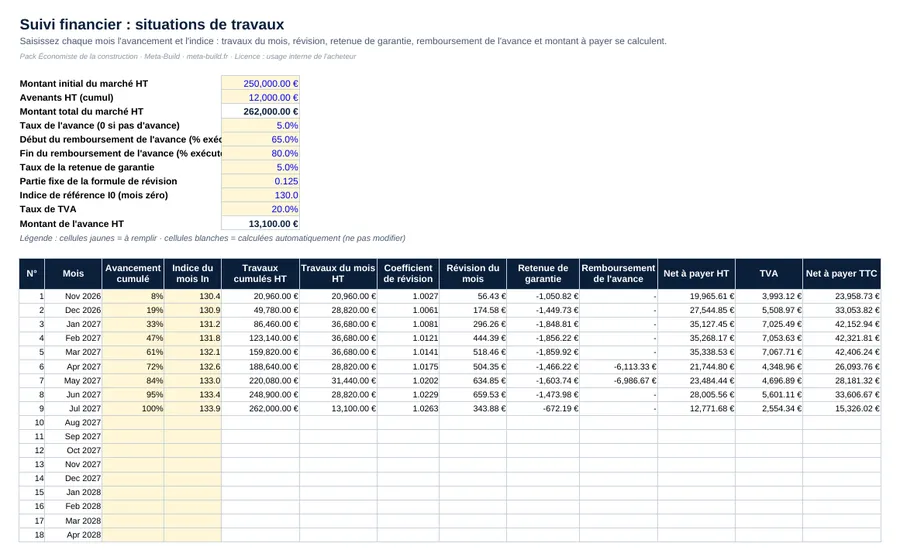Select the 33% progress cell for Jan 2027
This screenshot has height=557, width=900.
coord(133,324)
